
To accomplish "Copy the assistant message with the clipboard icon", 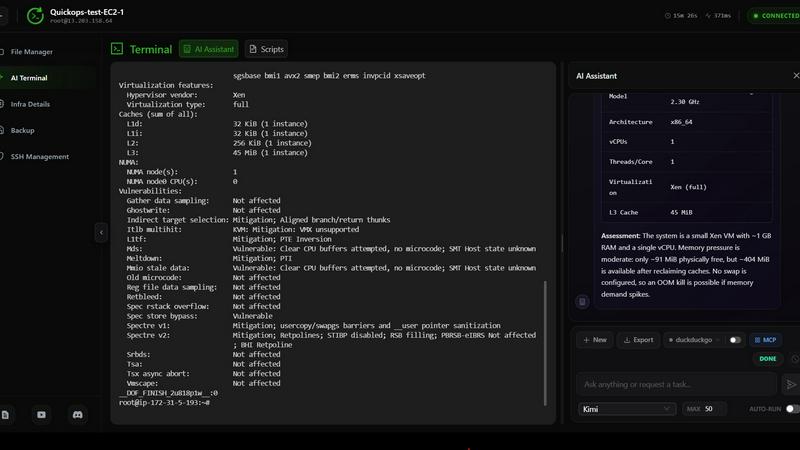I will (x=582, y=302).
